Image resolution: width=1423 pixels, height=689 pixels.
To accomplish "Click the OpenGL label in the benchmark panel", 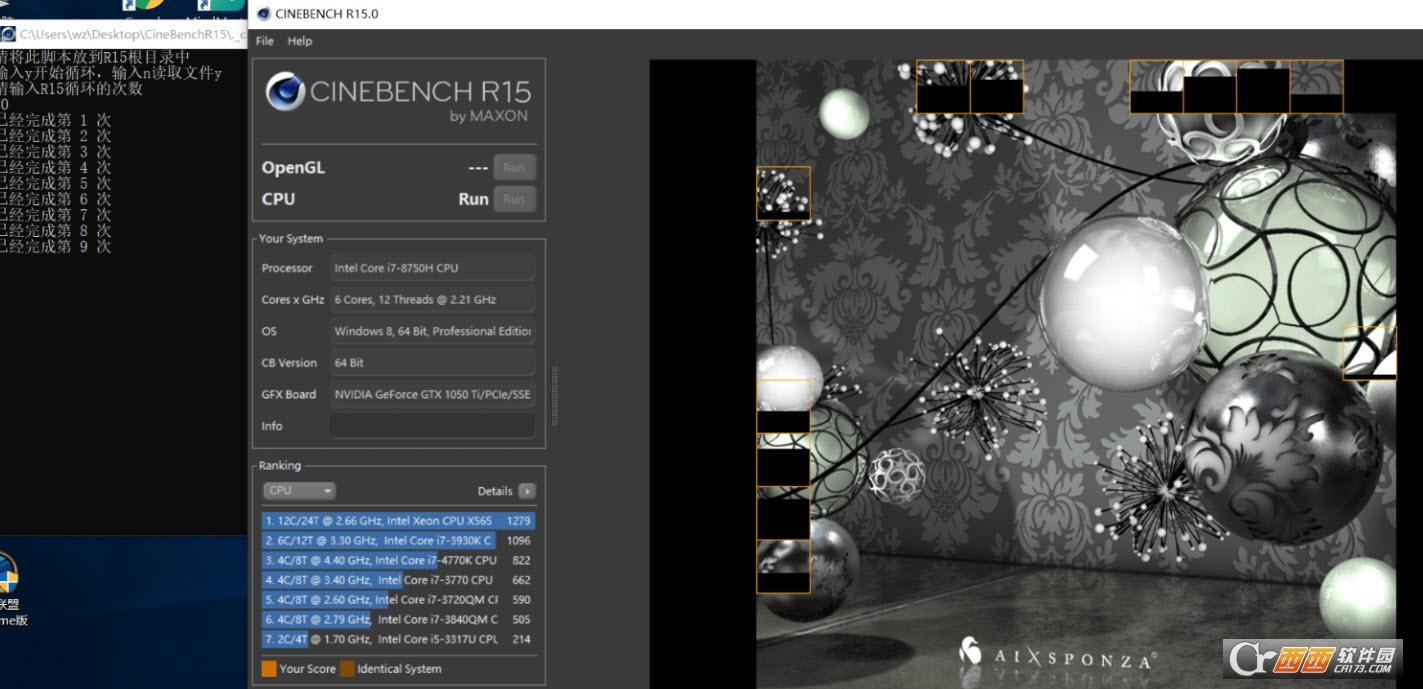I will pyautogui.click(x=293, y=168).
